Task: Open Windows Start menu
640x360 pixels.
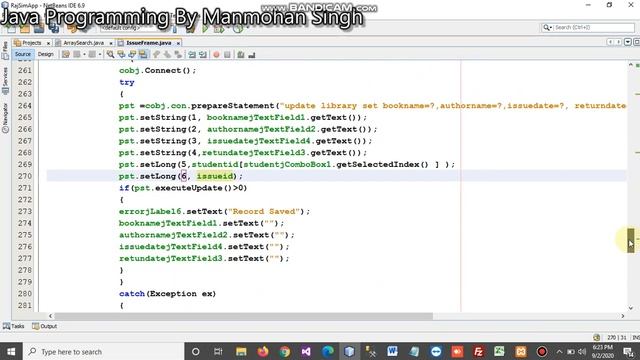Action: pyautogui.click(x=11, y=351)
